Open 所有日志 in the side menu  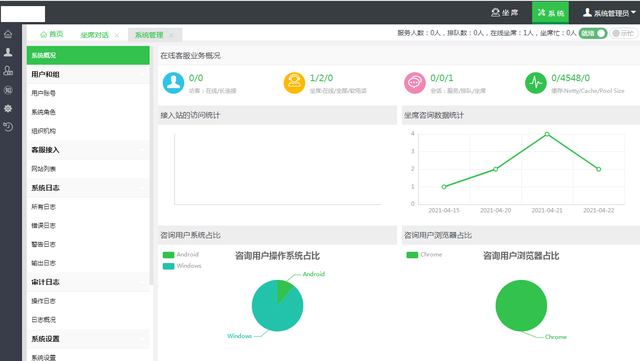[88, 207]
